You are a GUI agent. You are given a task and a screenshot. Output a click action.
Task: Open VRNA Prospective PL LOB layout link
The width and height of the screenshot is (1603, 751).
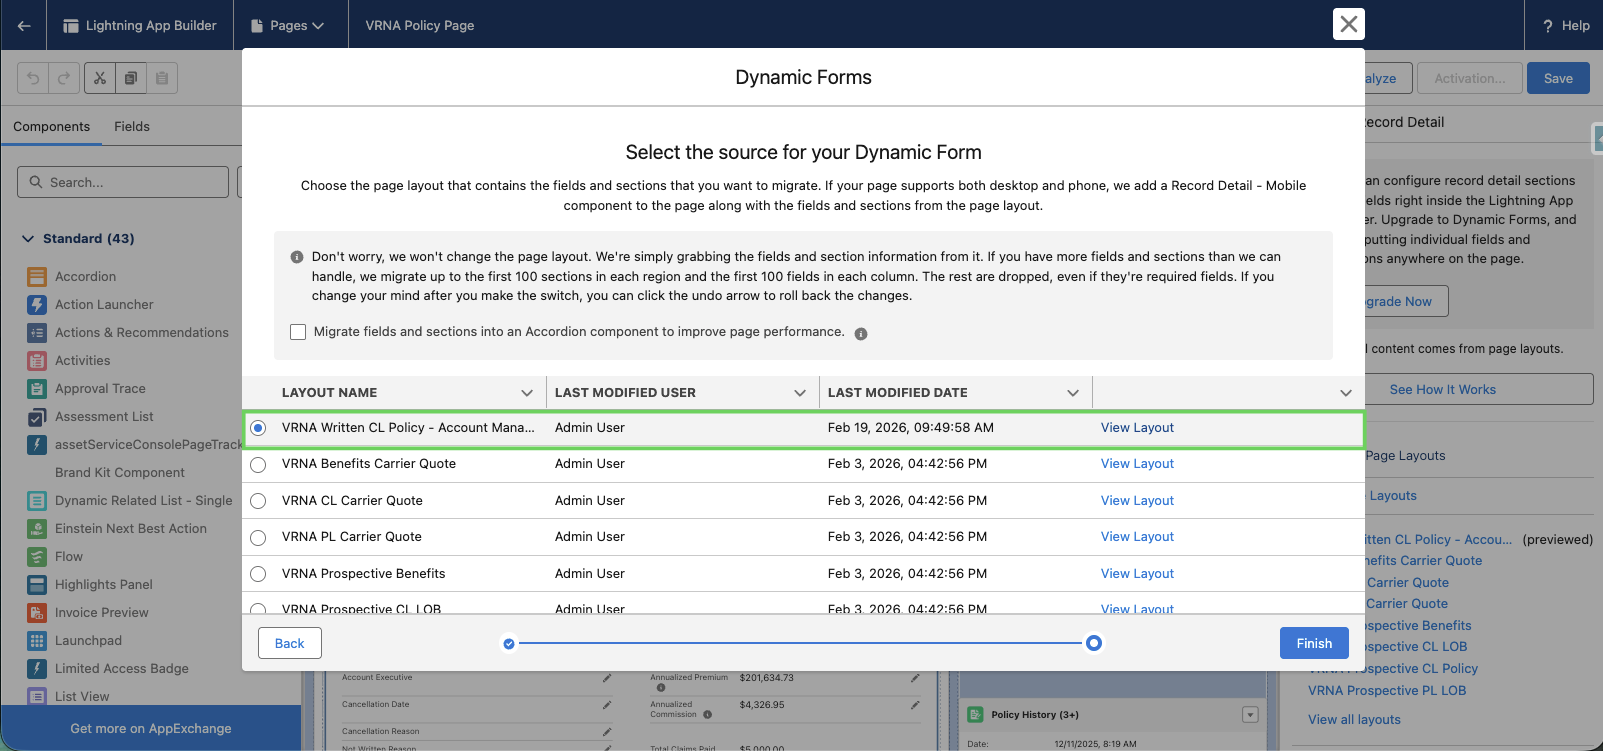[x=1387, y=691]
